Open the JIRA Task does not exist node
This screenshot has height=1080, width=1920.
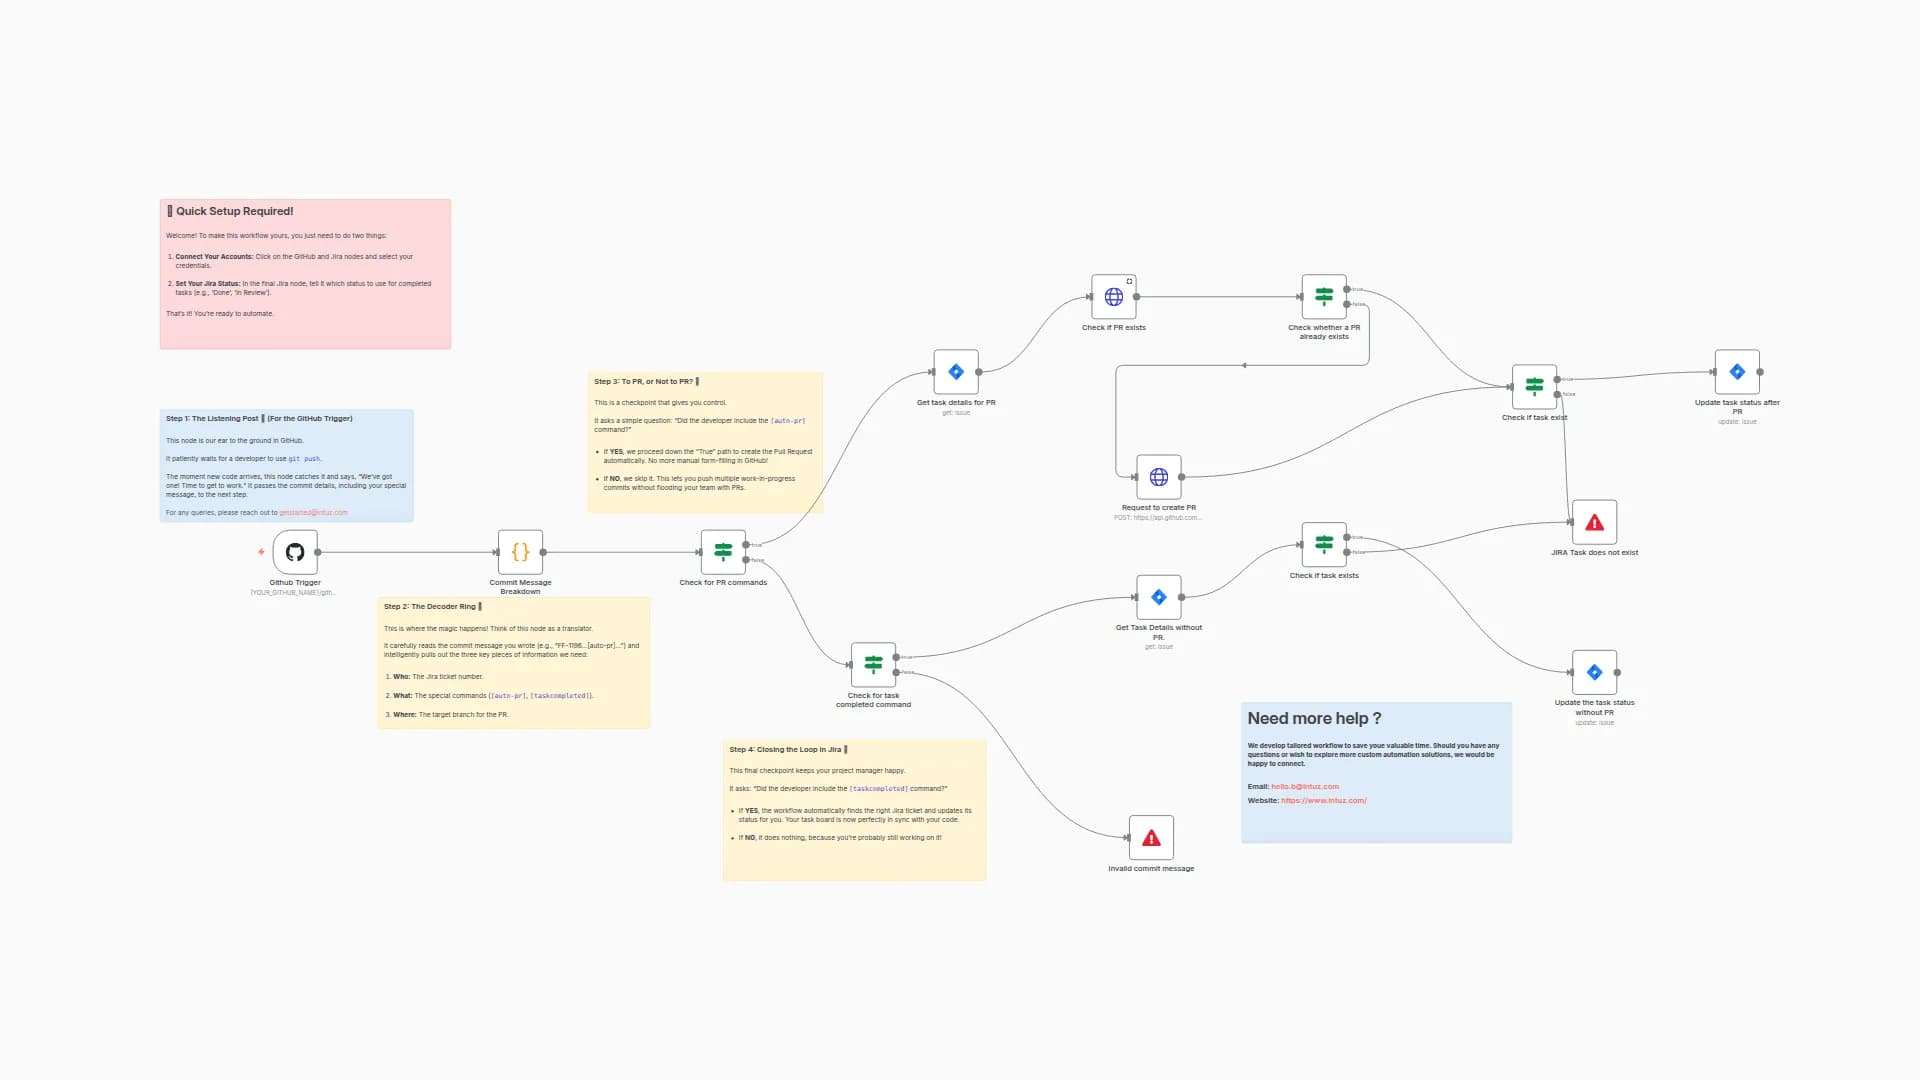point(1594,521)
